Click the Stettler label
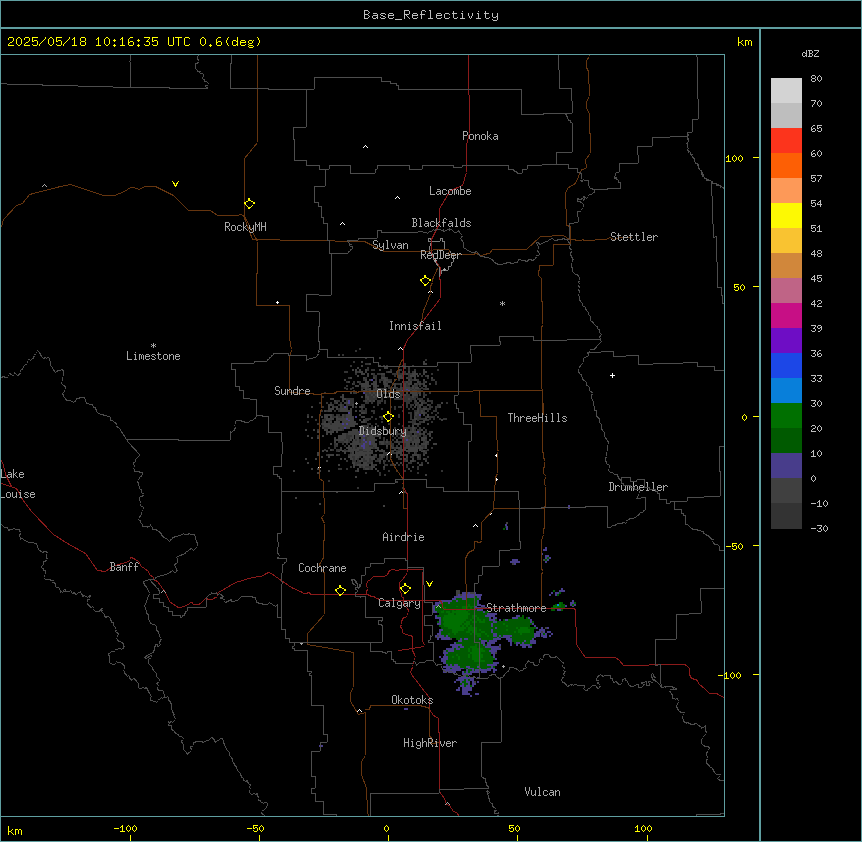862x842 pixels. 633,237
